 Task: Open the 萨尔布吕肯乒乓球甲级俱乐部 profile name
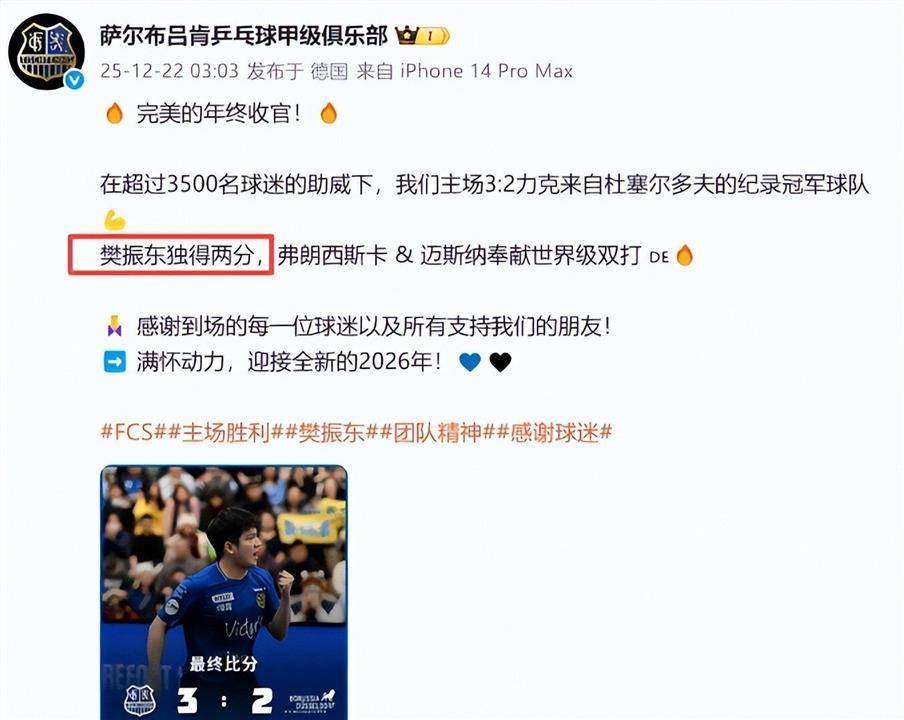pyautogui.click(x=244, y=36)
